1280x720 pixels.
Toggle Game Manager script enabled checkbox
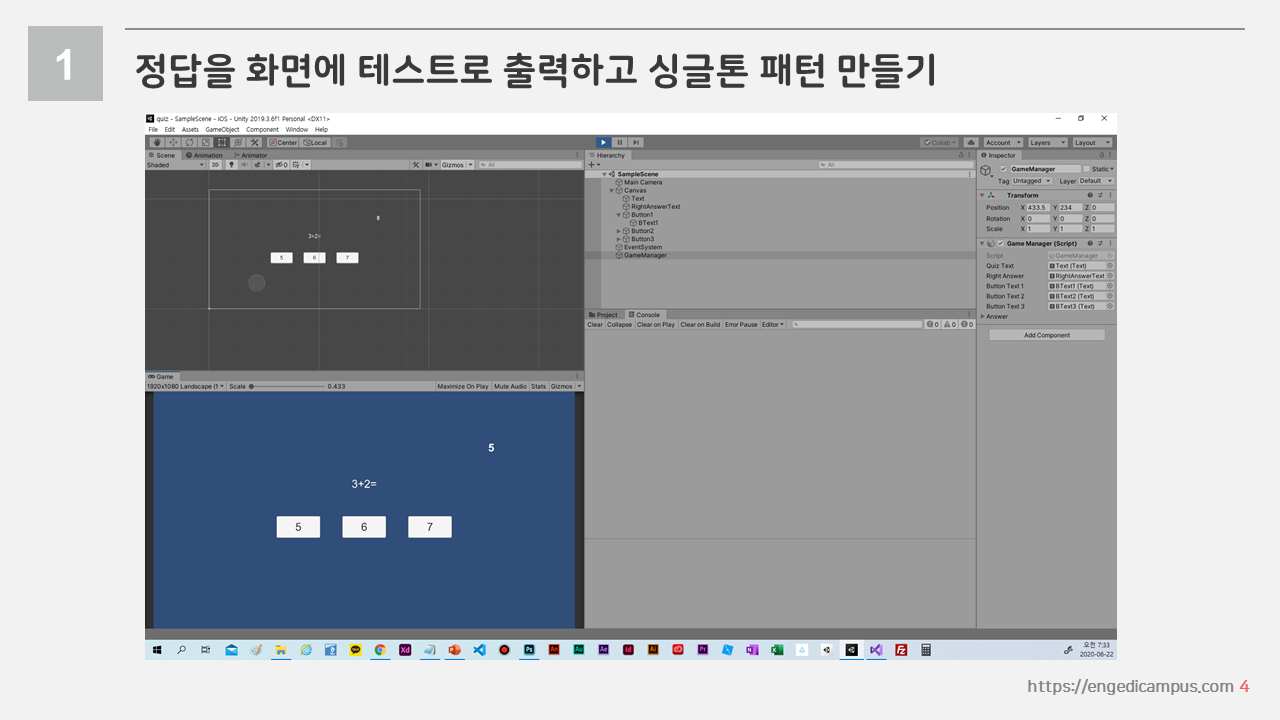coord(1000,243)
